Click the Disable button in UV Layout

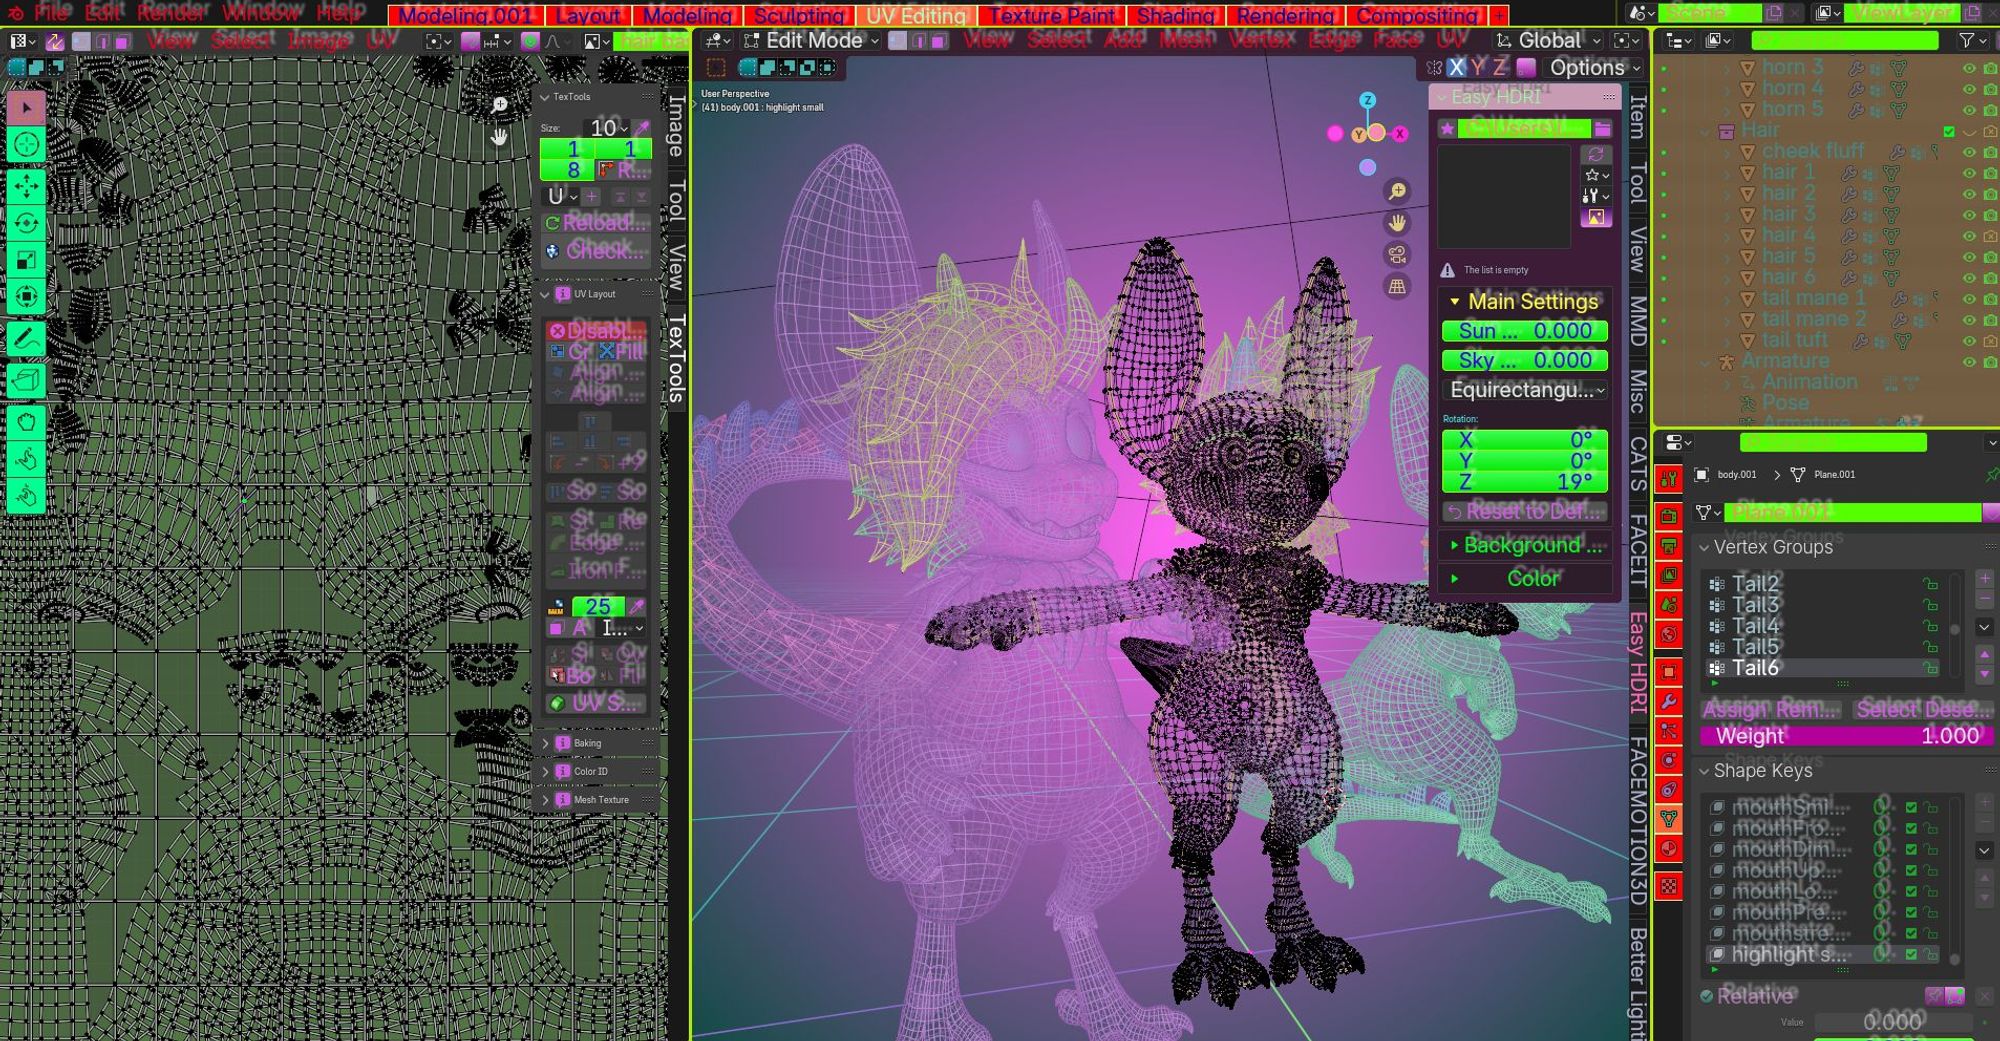pos(597,330)
